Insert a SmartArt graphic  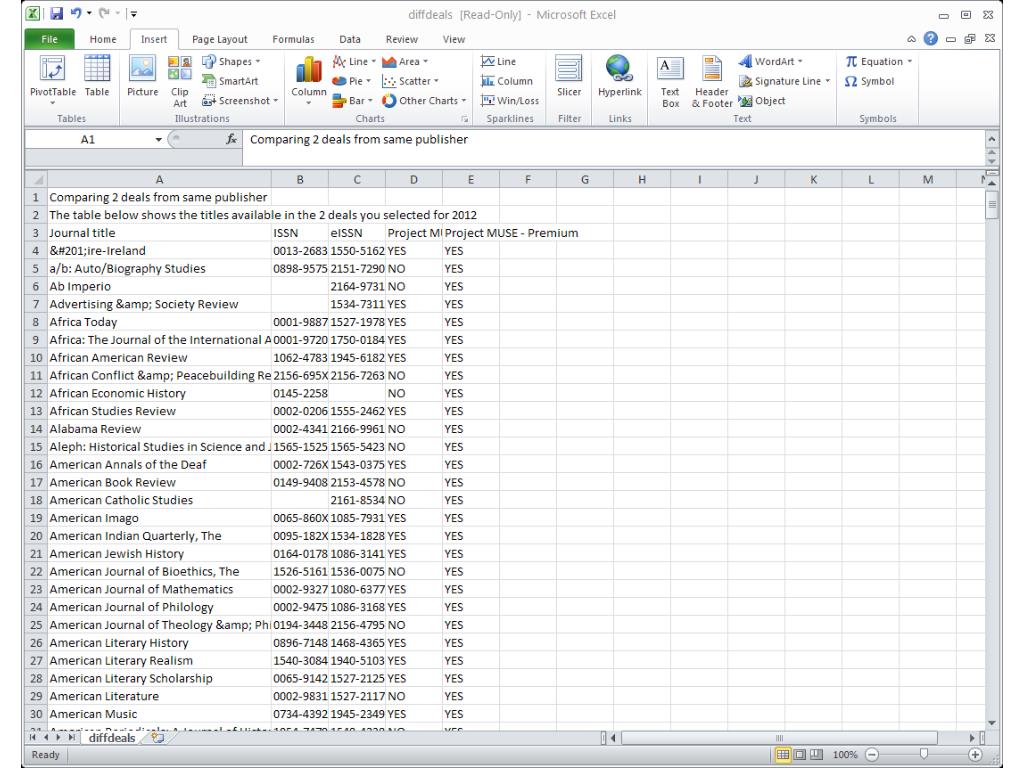pyautogui.click(x=231, y=81)
